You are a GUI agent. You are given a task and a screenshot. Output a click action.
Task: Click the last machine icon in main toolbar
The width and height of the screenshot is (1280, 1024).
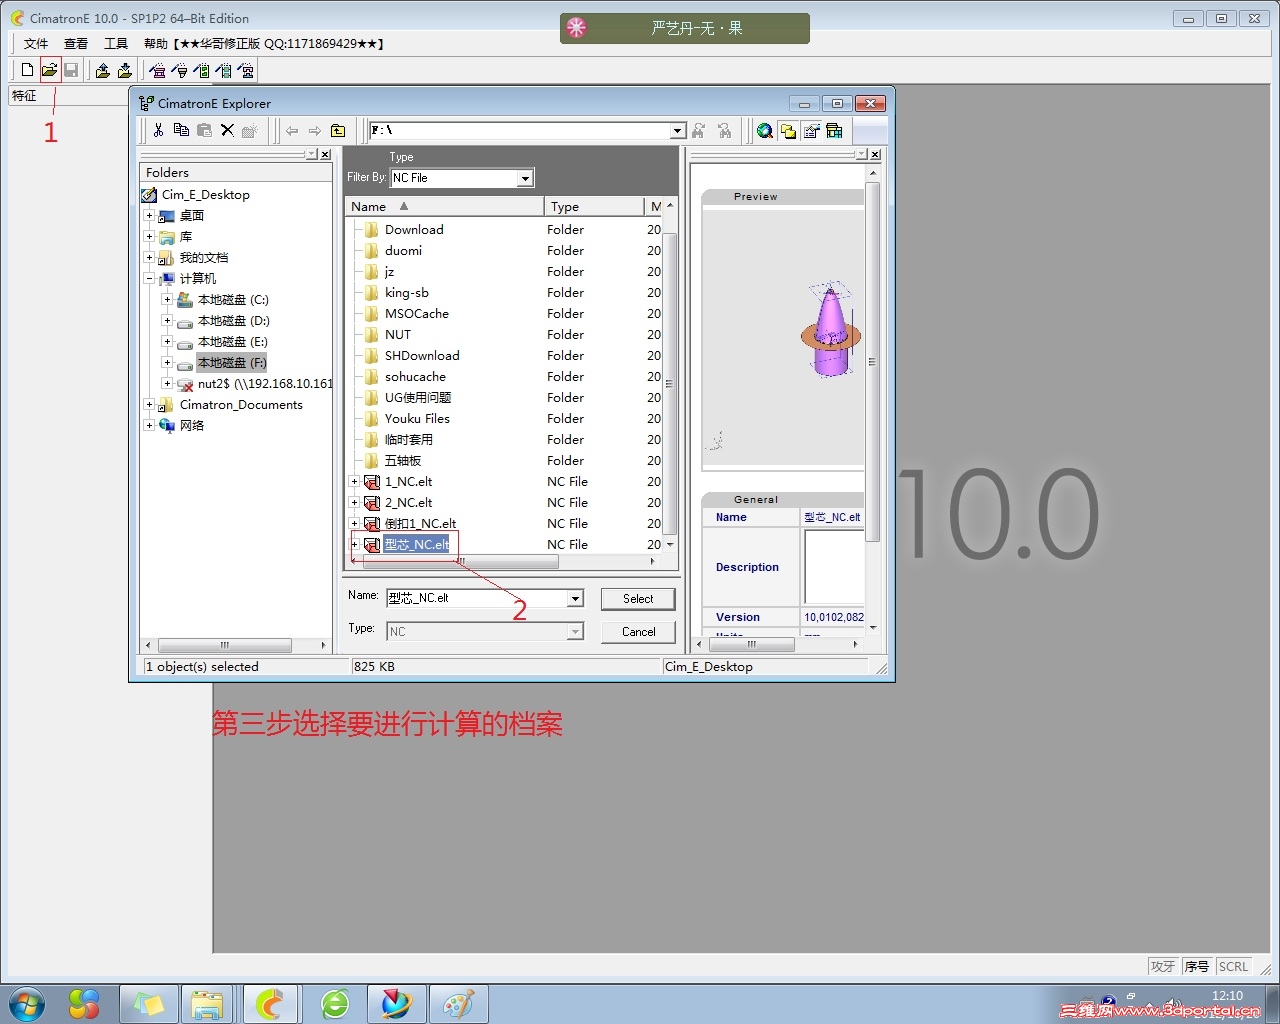pos(246,70)
